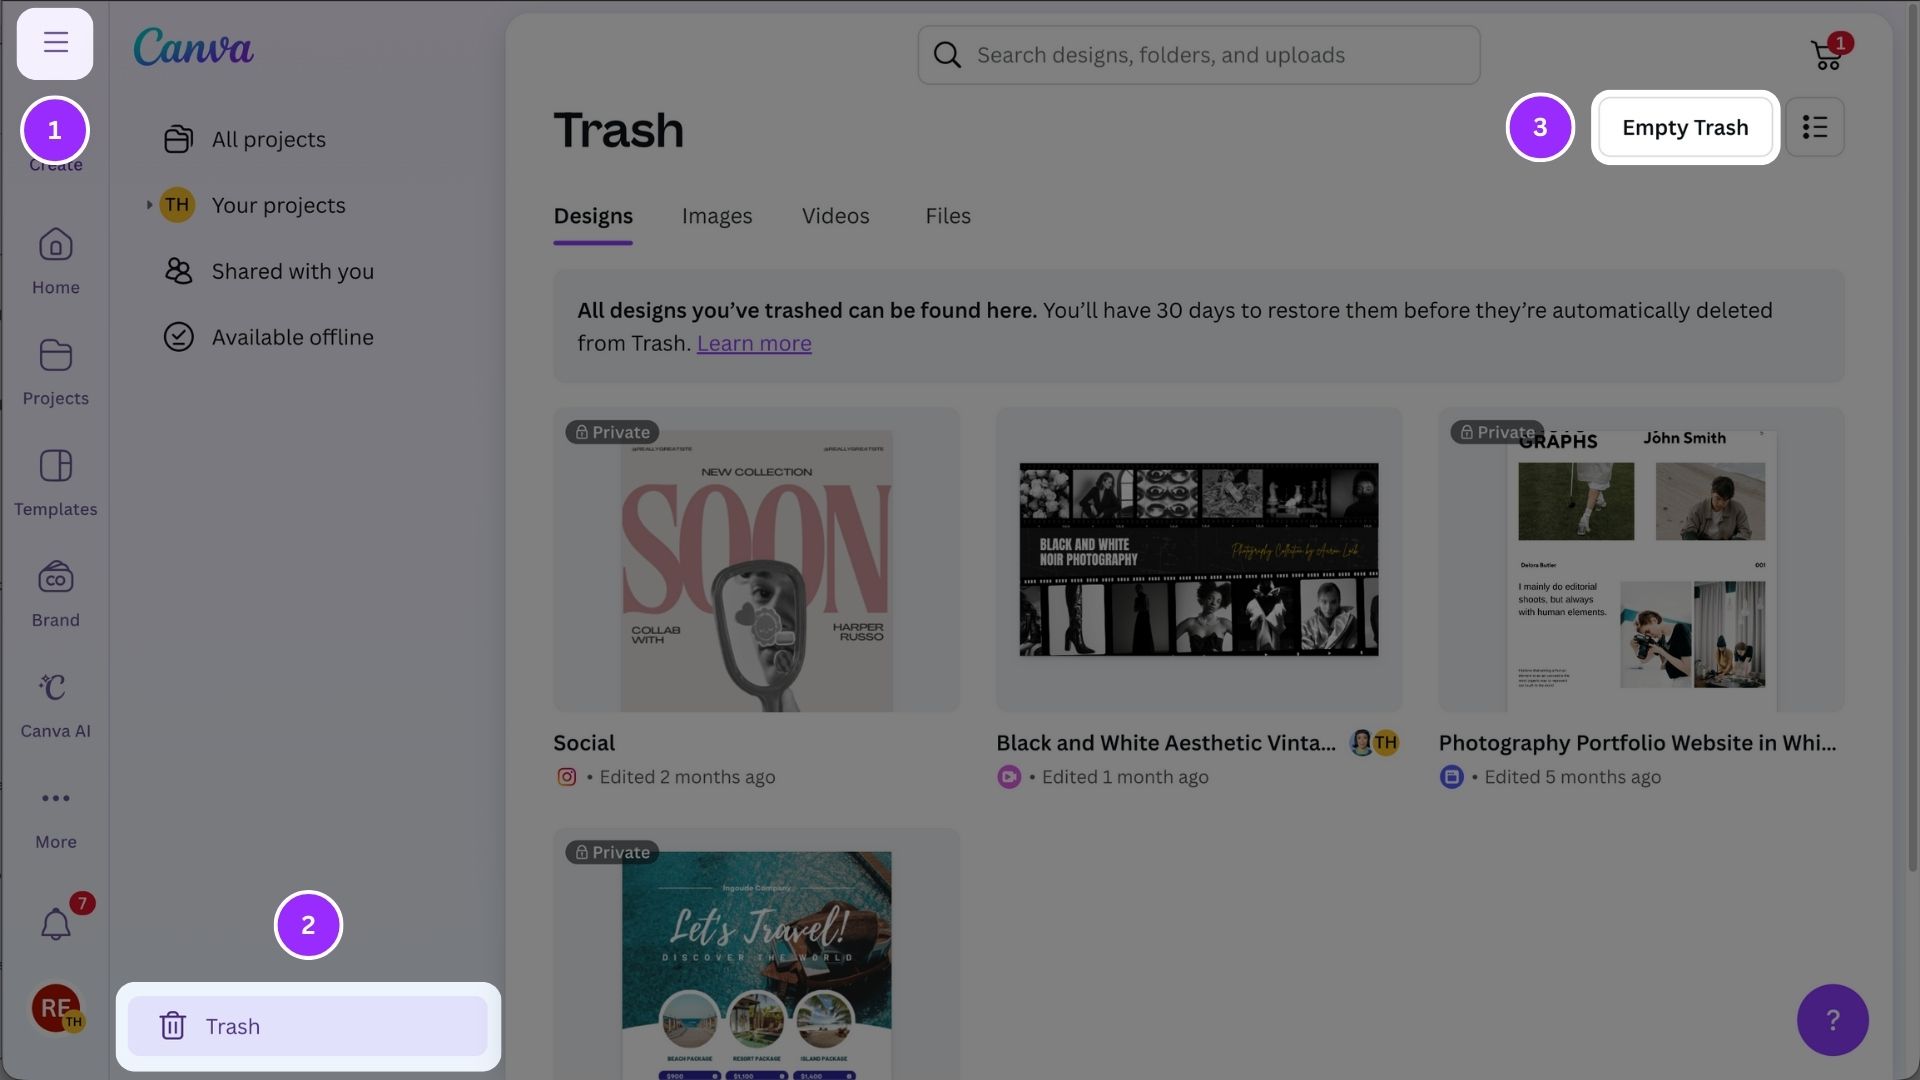Image resolution: width=1920 pixels, height=1080 pixels.
Task: Select Trash in the left panel
Action: [307, 1026]
